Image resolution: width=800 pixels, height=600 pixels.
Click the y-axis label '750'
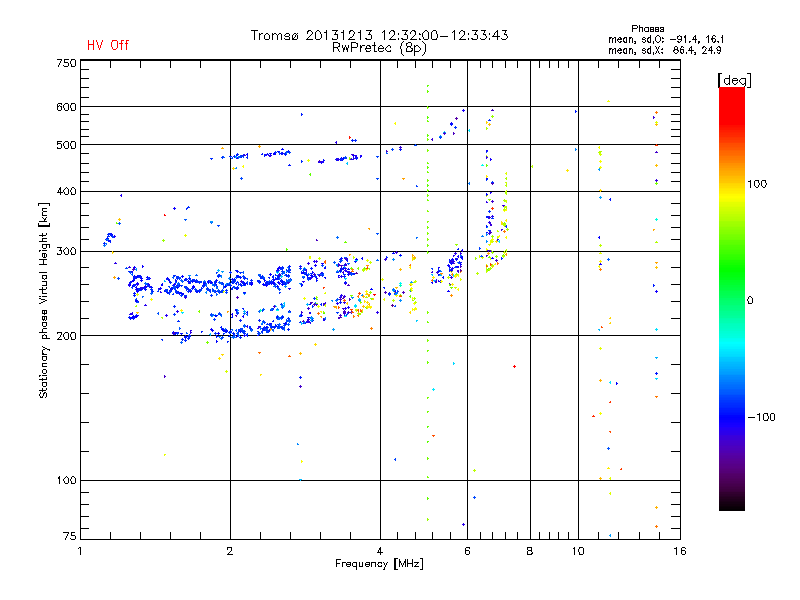(x=66, y=63)
